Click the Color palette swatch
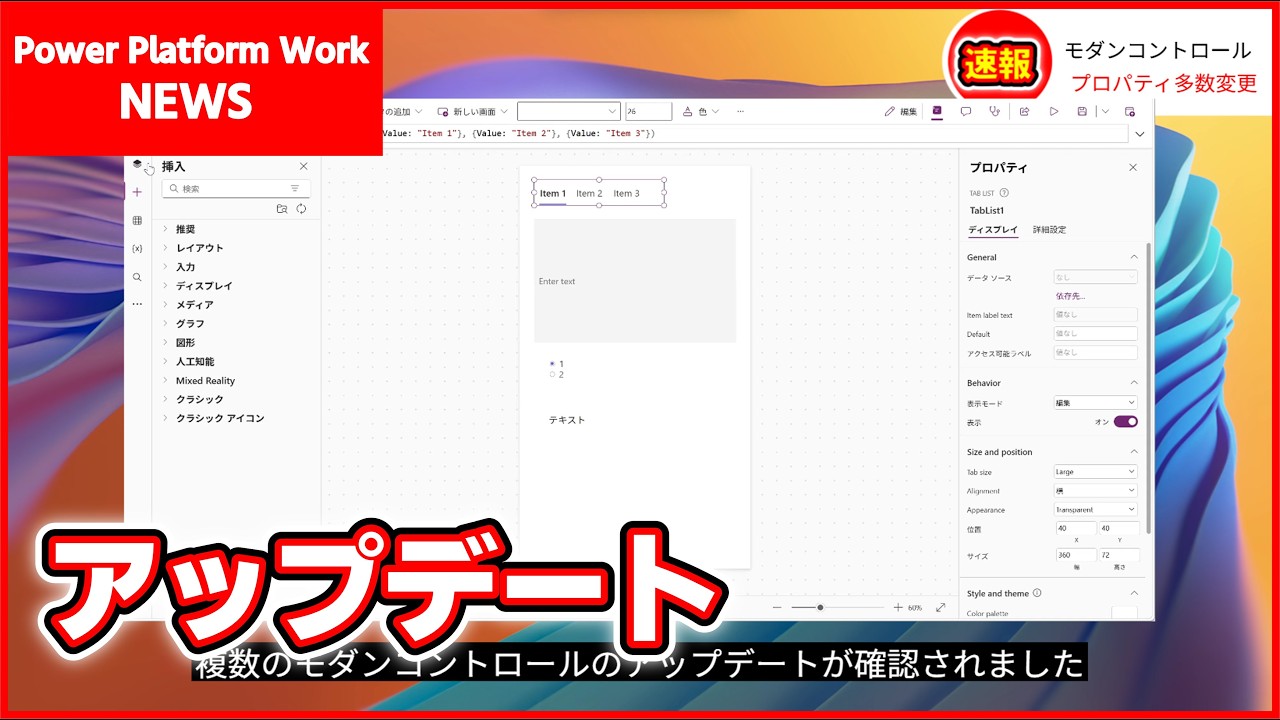This screenshot has width=1280, height=720. (1125, 614)
